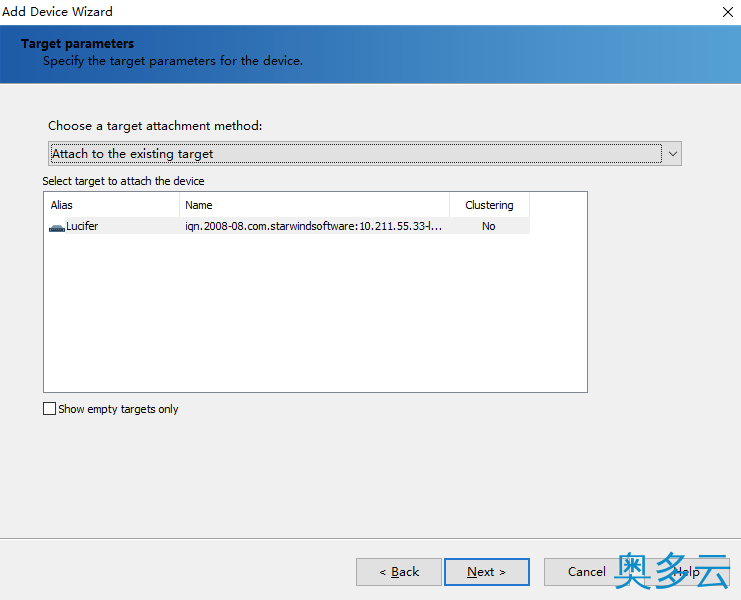Sort targets by Name column header

tap(314, 205)
